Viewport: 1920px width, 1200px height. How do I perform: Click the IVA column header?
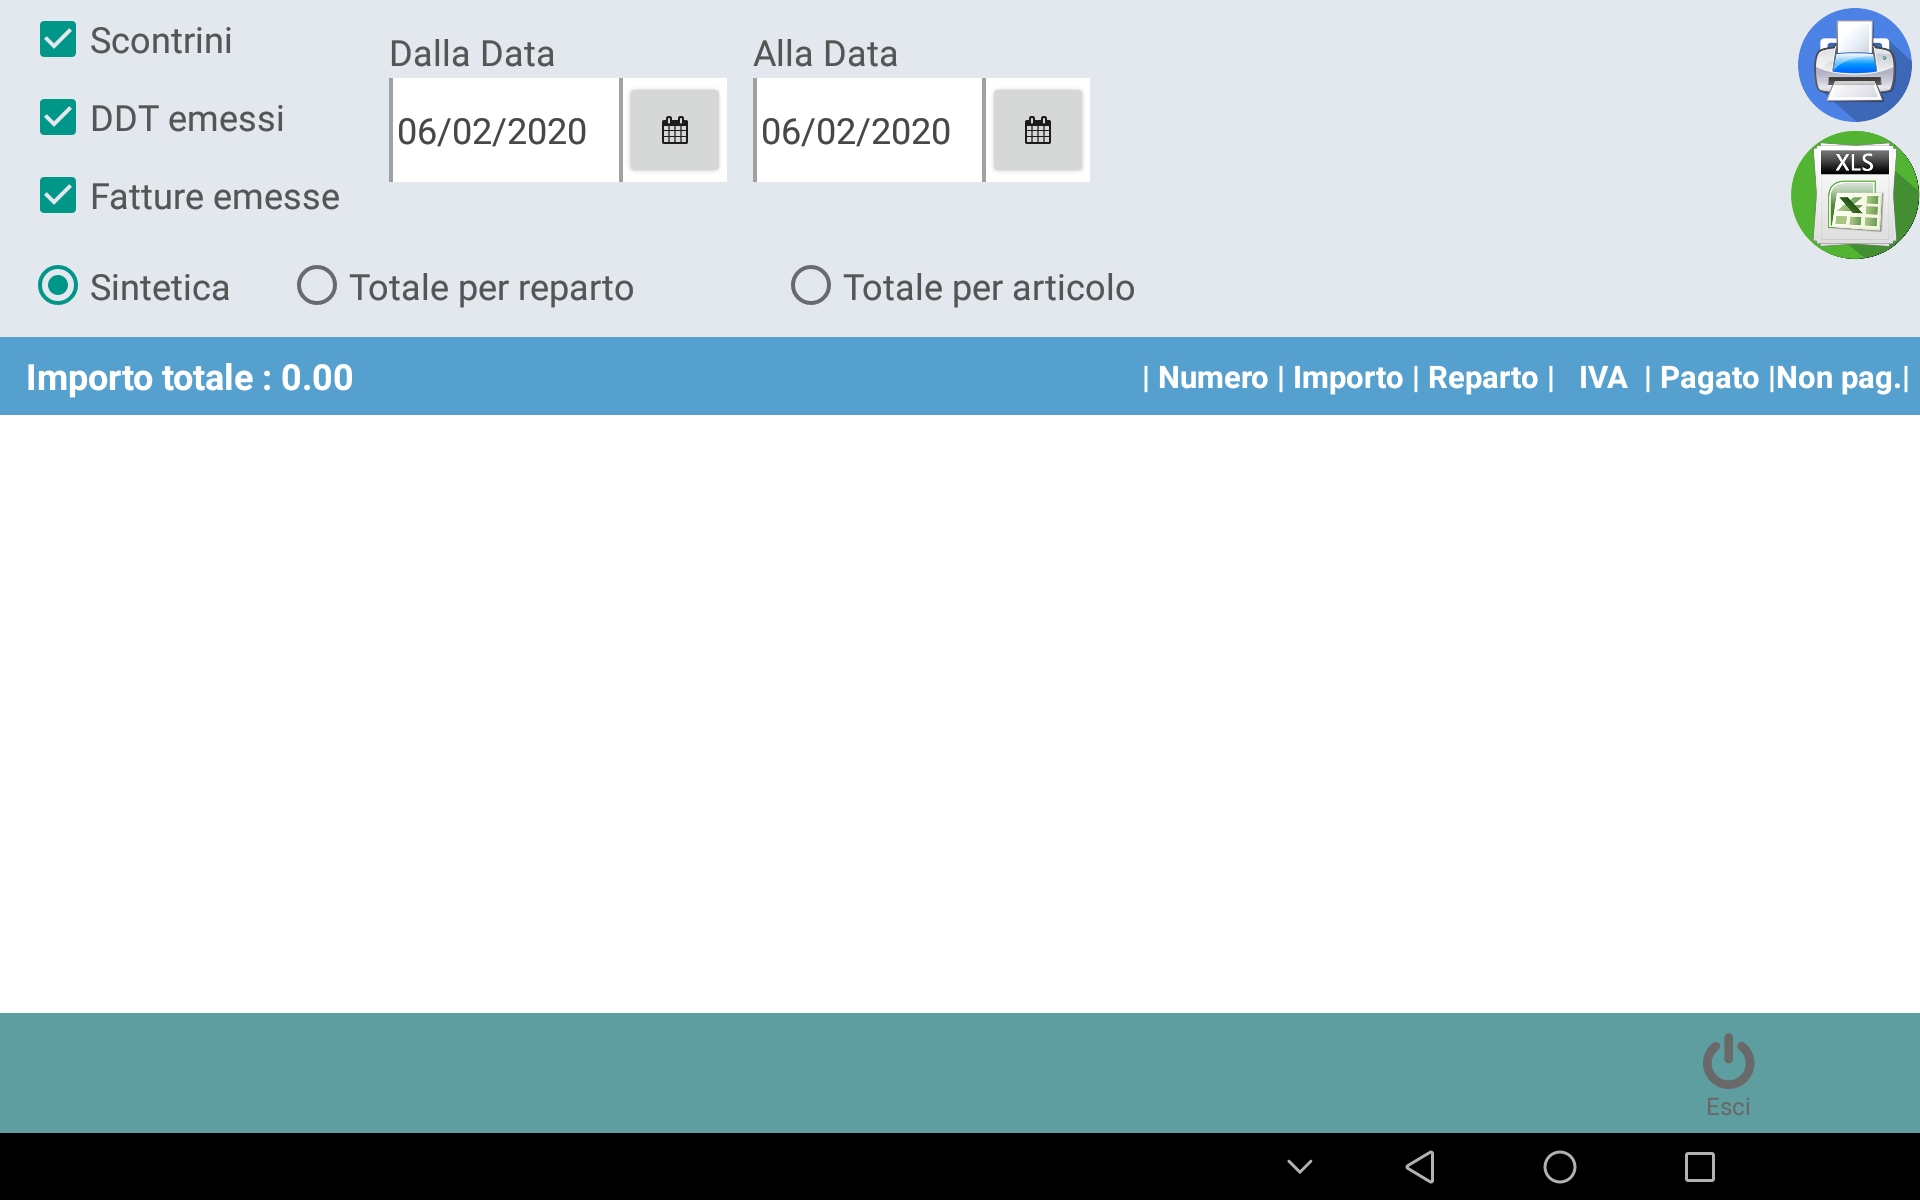point(1603,378)
